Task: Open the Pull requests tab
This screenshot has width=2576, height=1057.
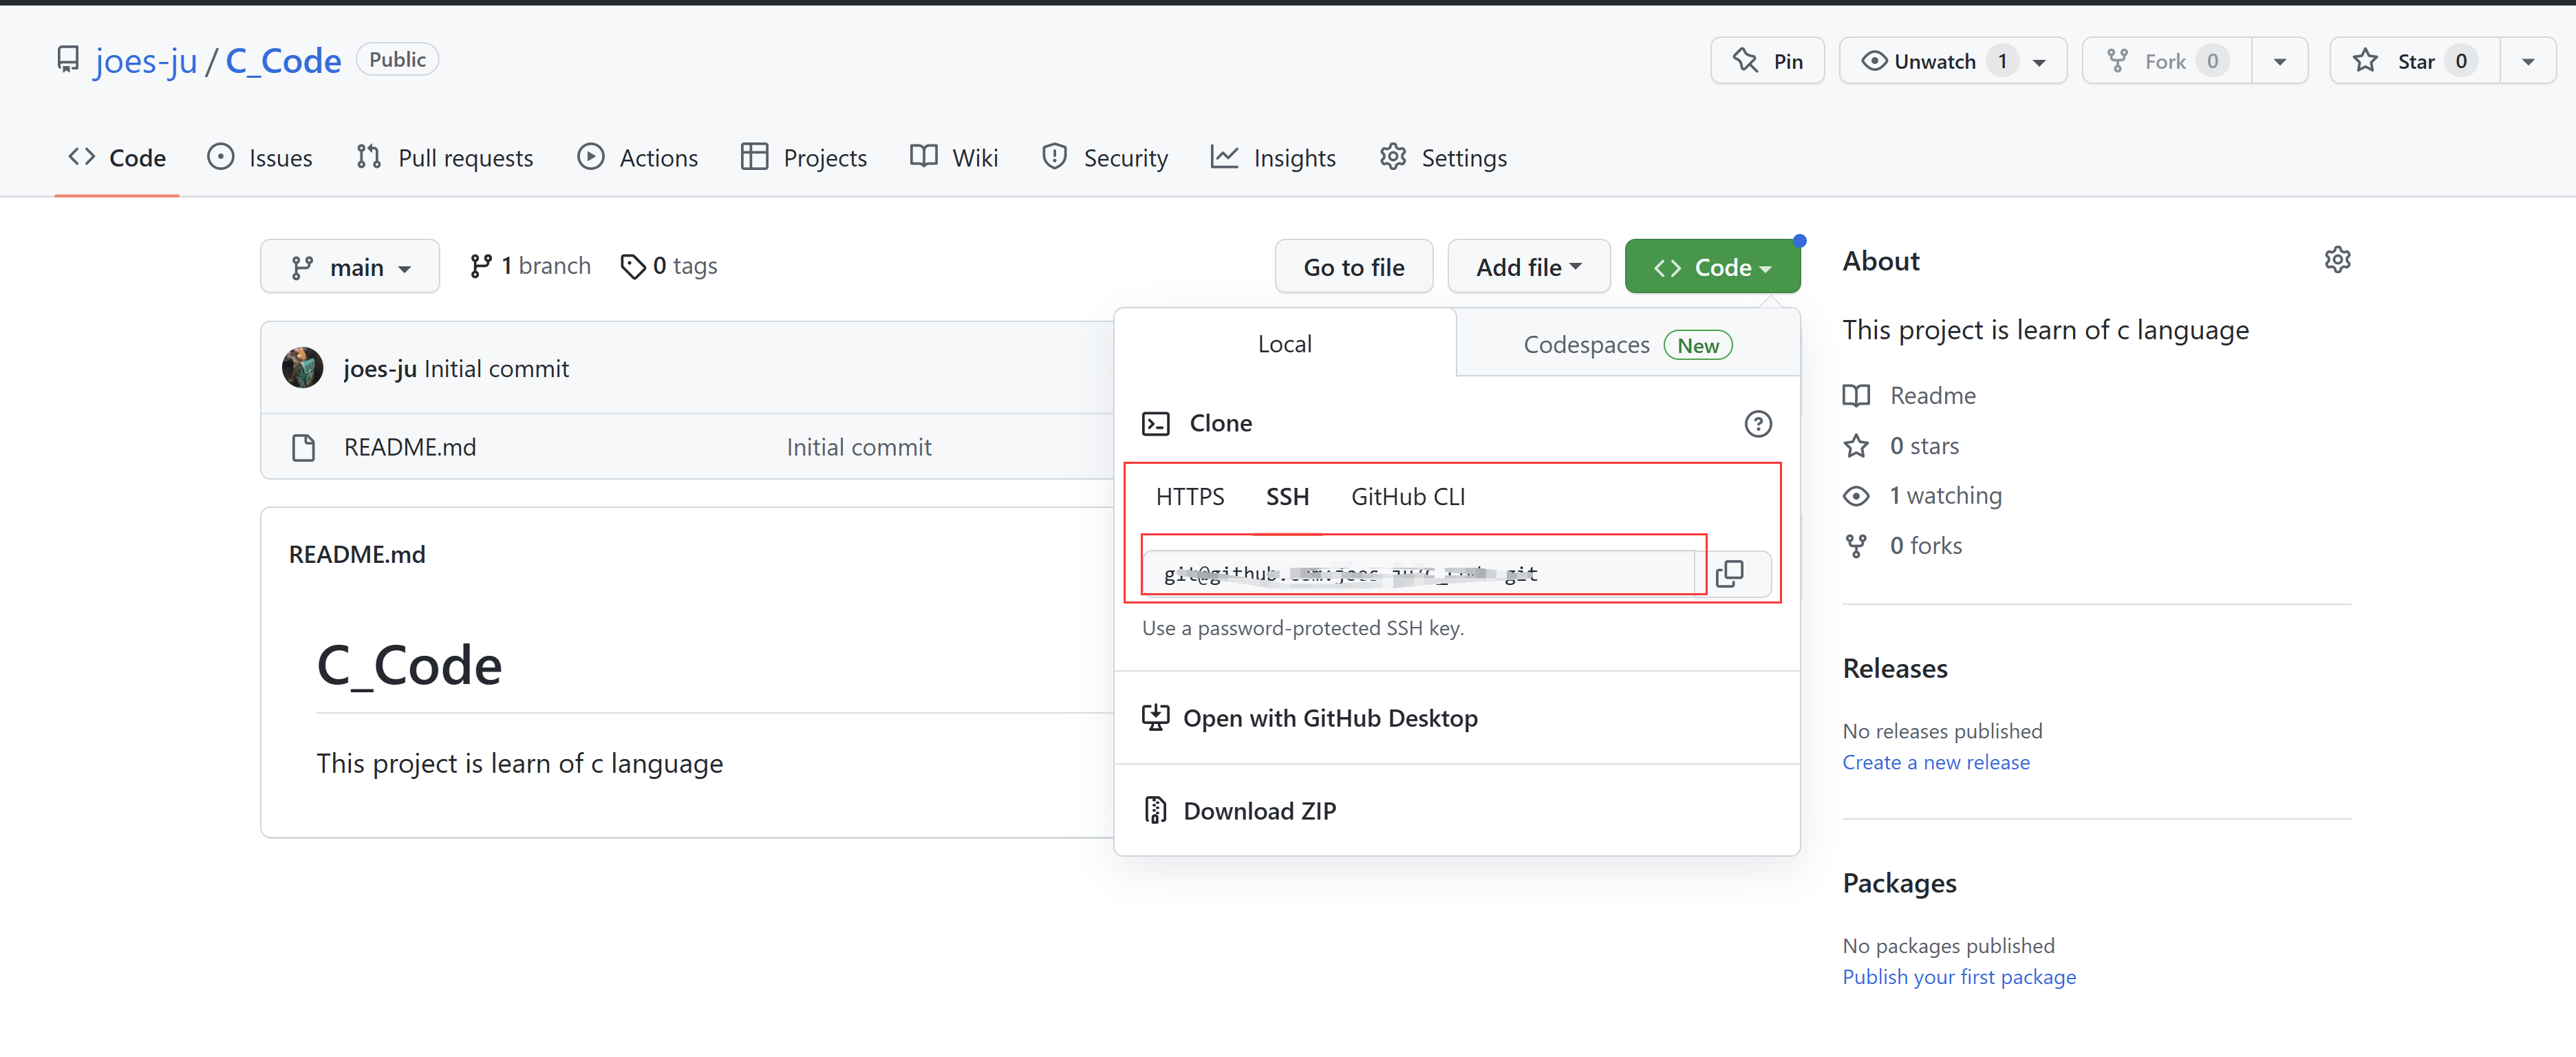Action: click(445, 158)
